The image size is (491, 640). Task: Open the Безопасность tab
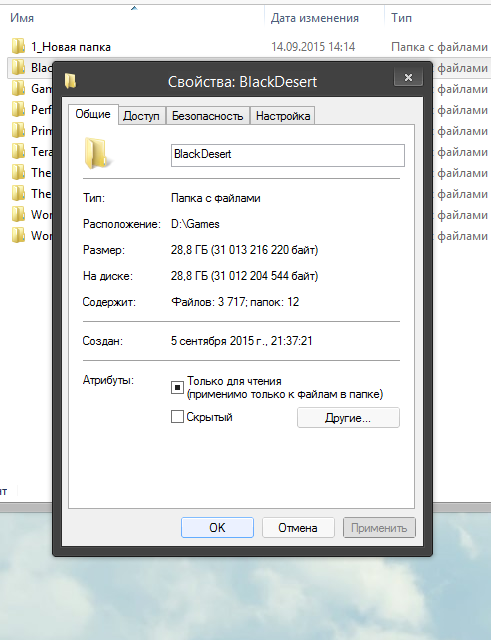208,116
